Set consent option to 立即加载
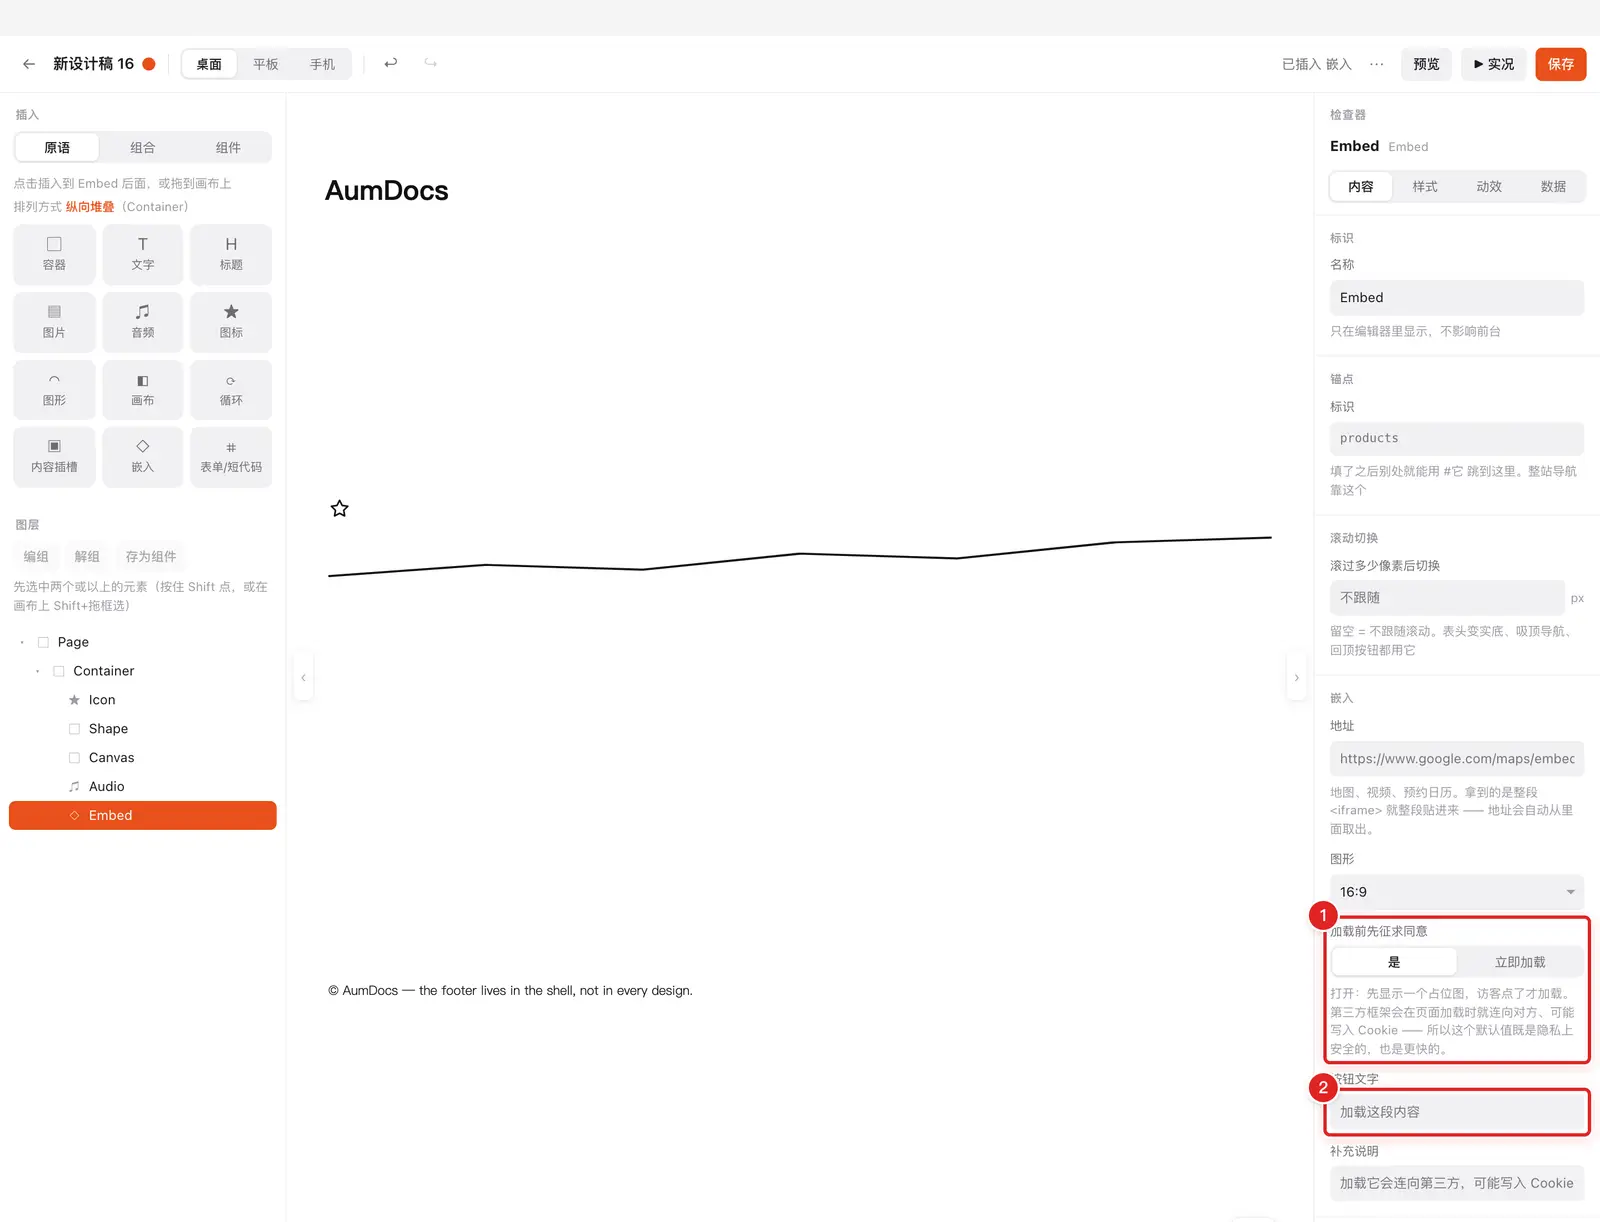 (x=1520, y=962)
